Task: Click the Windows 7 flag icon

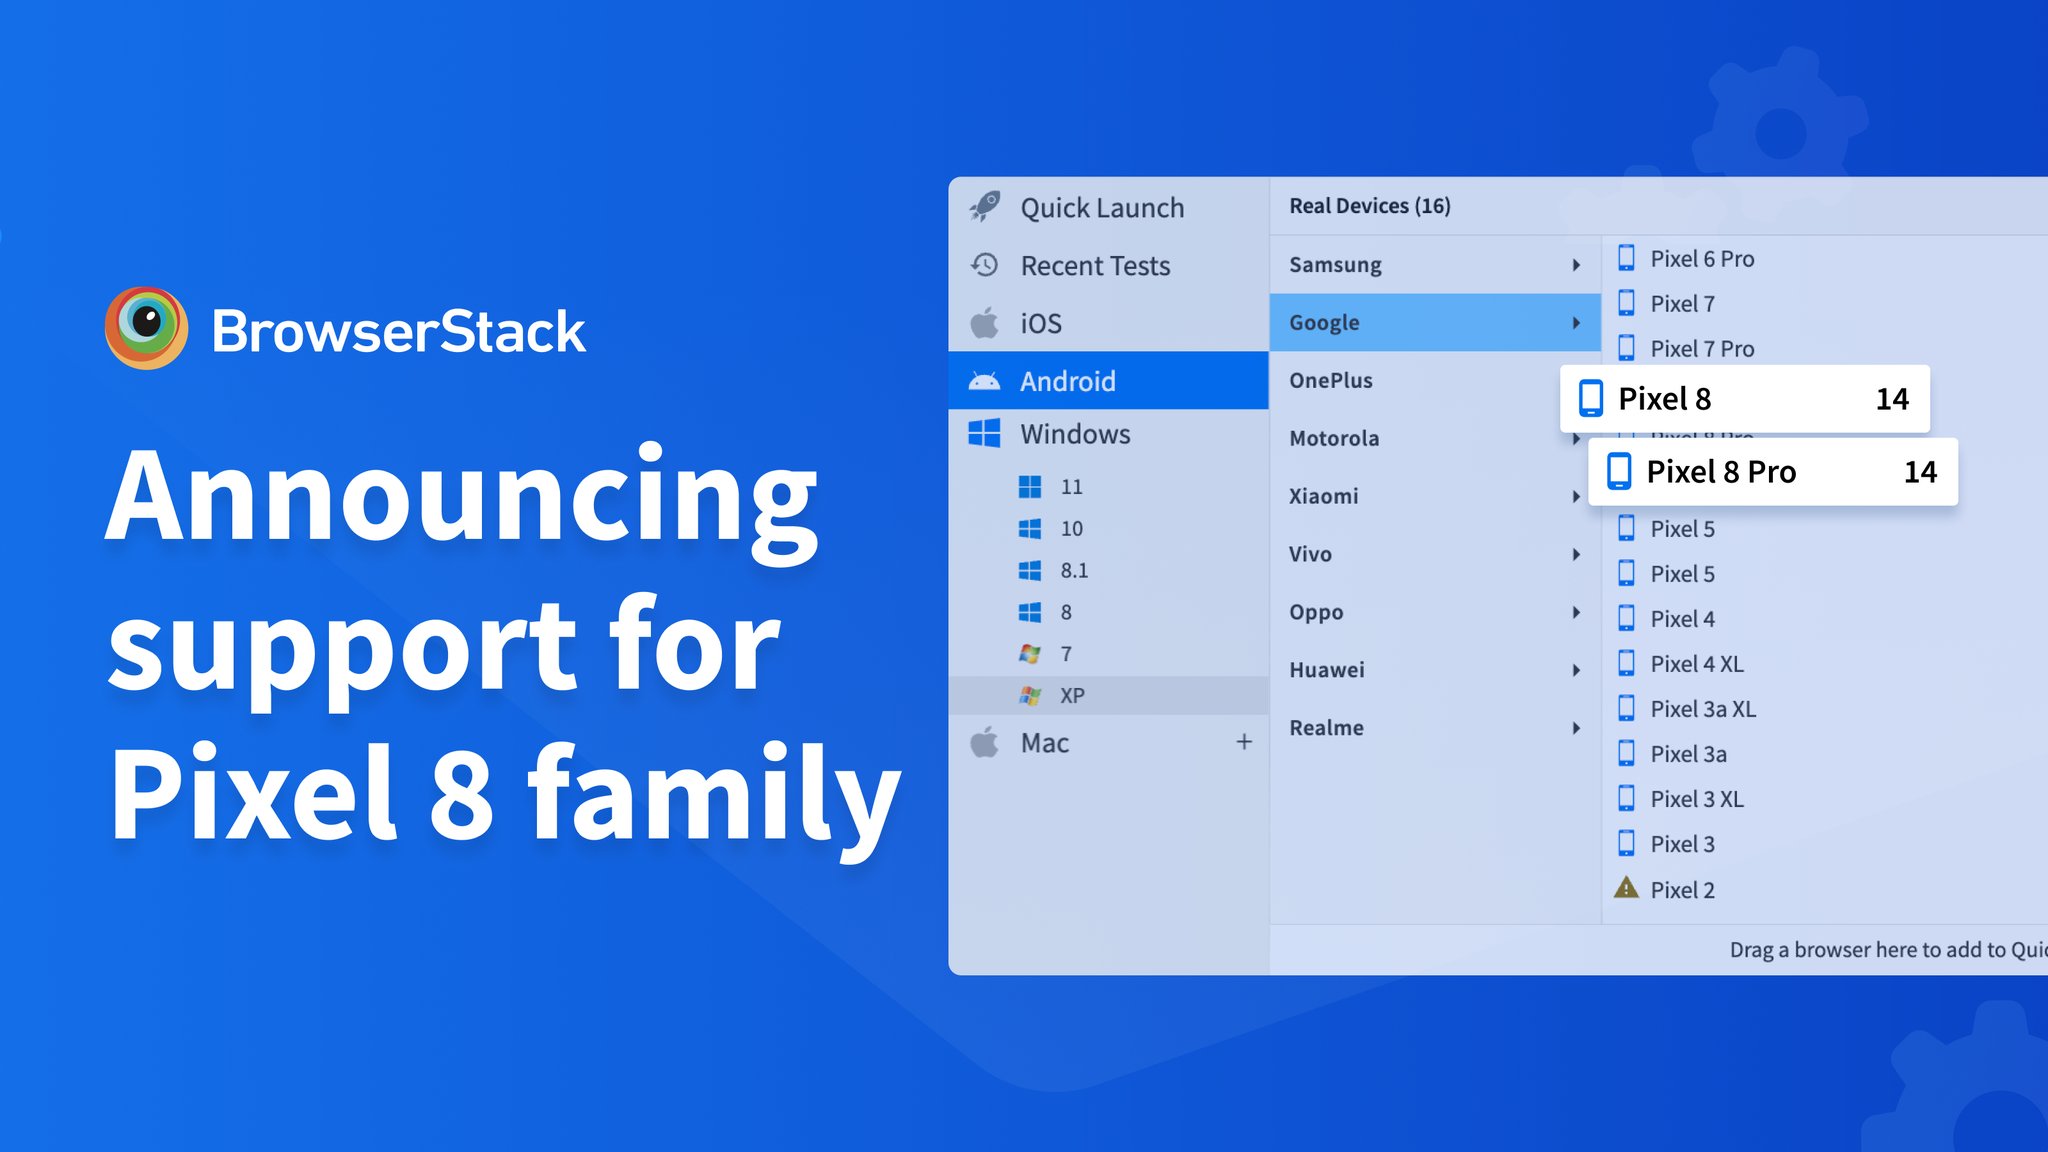Action: click(1030, 654)
